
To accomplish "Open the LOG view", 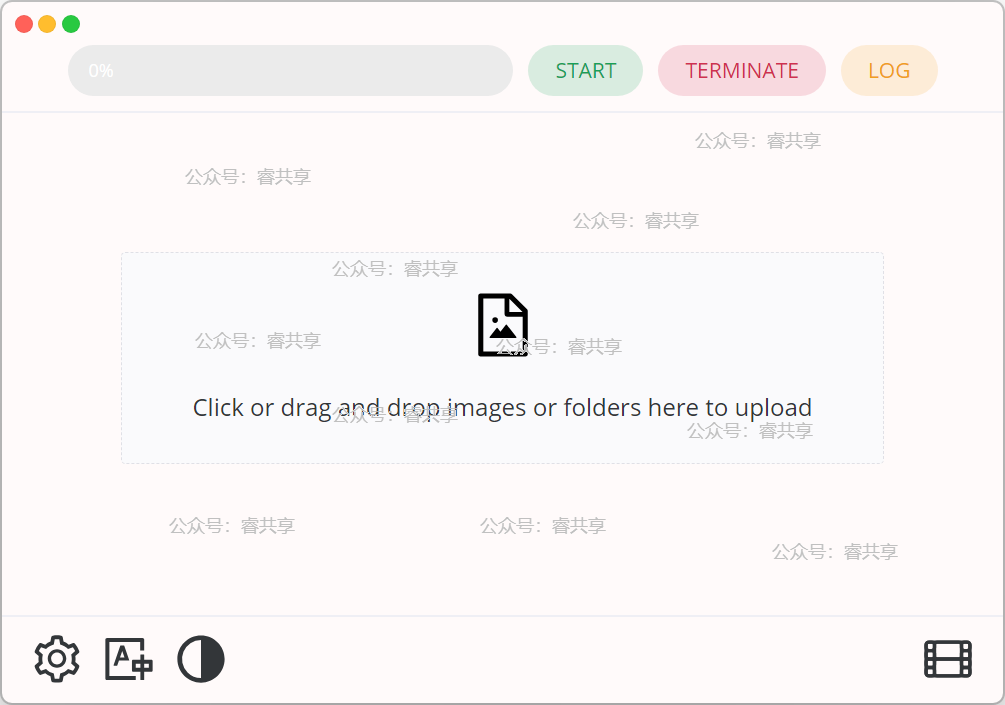I will (889, 70).
